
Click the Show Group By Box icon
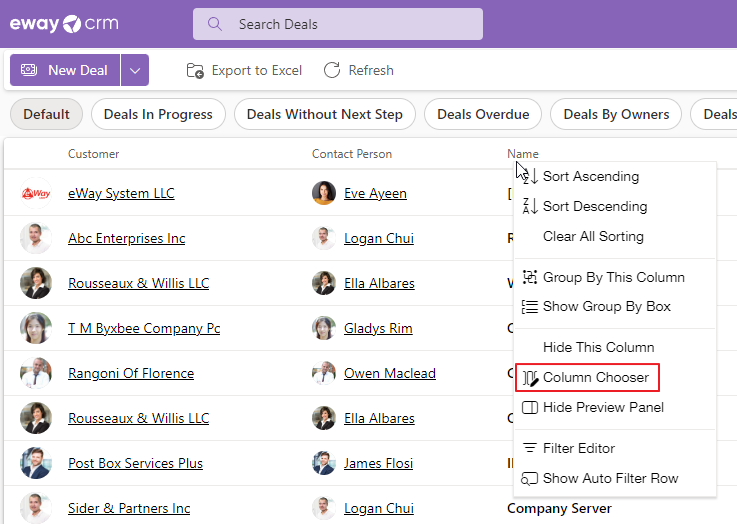coord(530,306)
